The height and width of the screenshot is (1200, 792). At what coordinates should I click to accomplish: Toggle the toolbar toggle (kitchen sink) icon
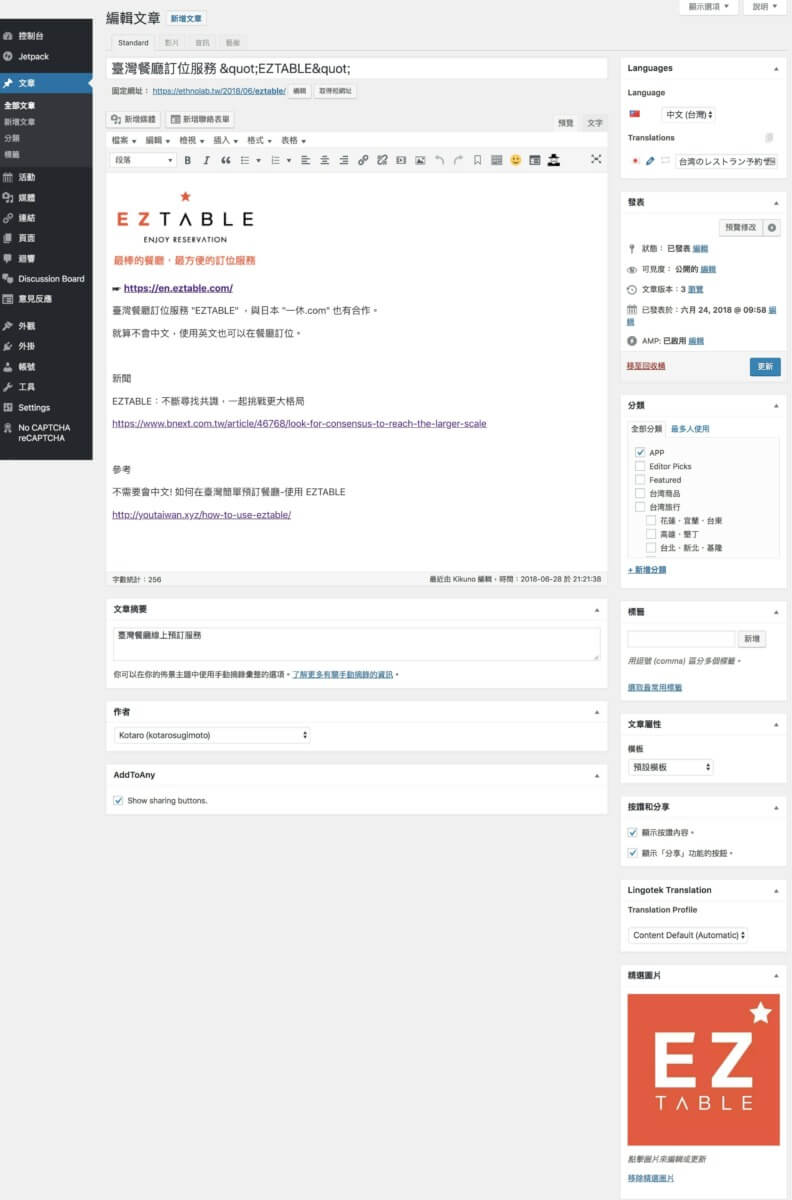click(497, 160)
